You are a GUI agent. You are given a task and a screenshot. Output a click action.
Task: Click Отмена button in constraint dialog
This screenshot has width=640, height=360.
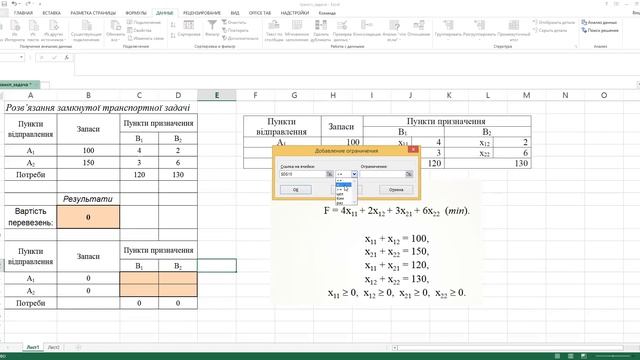click(396, 190)
